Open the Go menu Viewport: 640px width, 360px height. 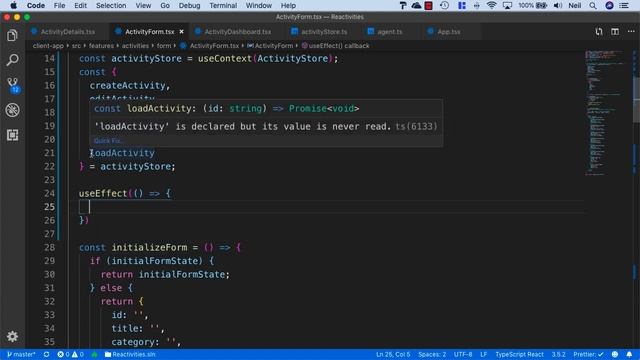coord(165,5)
